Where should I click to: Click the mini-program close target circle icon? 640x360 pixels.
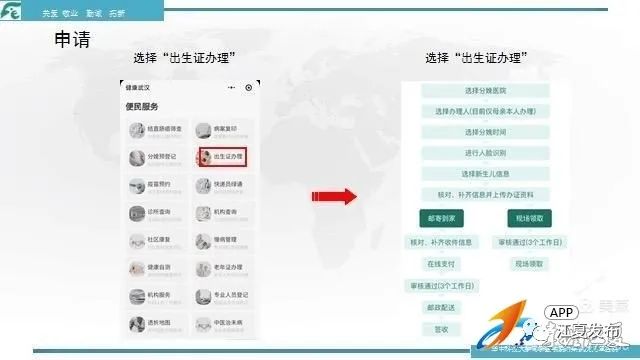249,87
